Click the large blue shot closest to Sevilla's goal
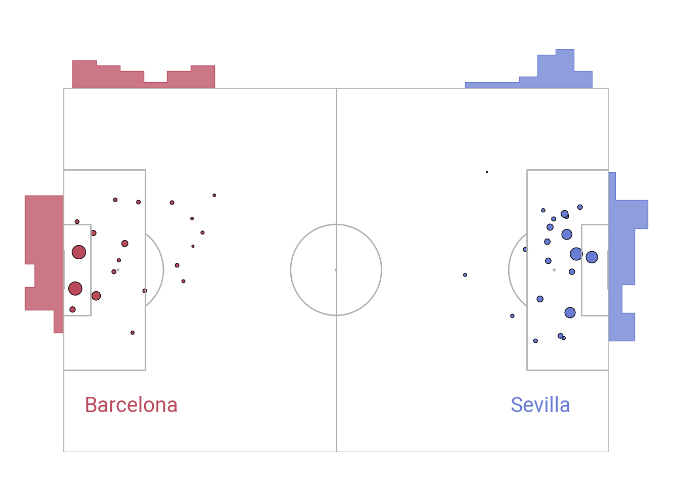This screenshot has width=675, height=481. click(592, 257)
